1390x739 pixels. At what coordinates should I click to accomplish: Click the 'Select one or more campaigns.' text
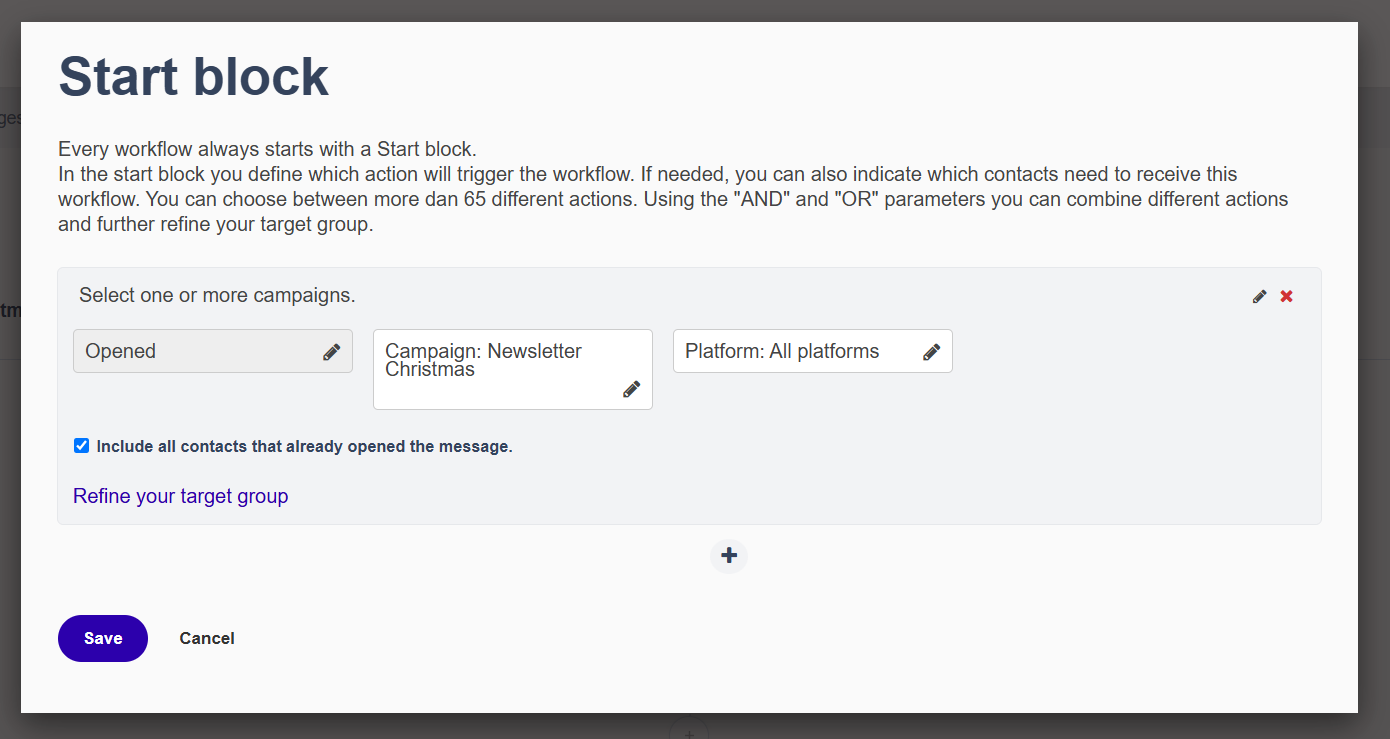coord(217,295)
